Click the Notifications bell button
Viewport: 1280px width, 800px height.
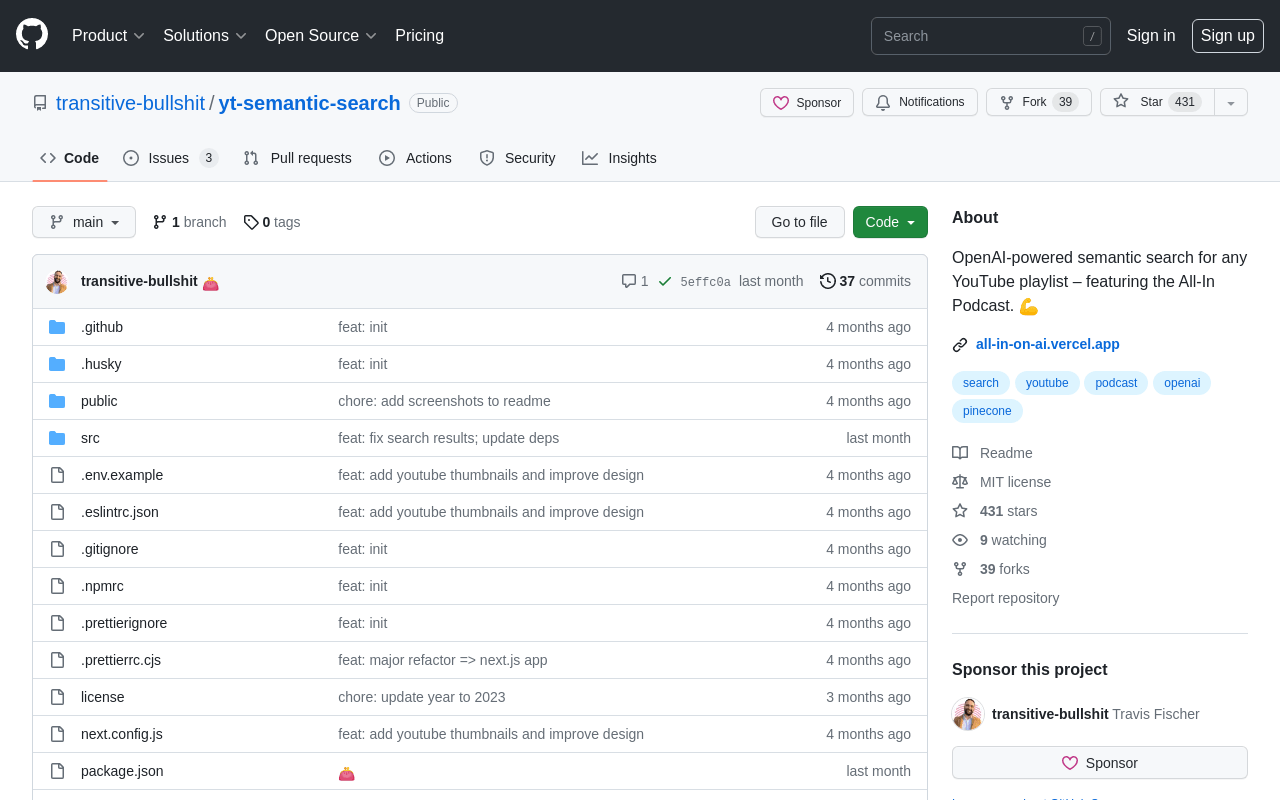coord(920,102)
